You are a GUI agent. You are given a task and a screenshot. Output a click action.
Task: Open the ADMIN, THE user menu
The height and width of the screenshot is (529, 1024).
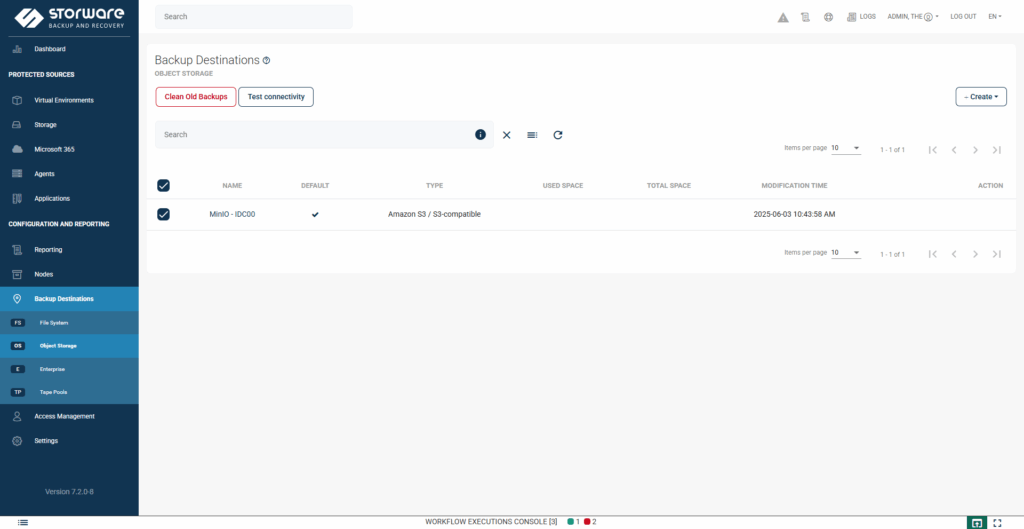click(912, 17)
